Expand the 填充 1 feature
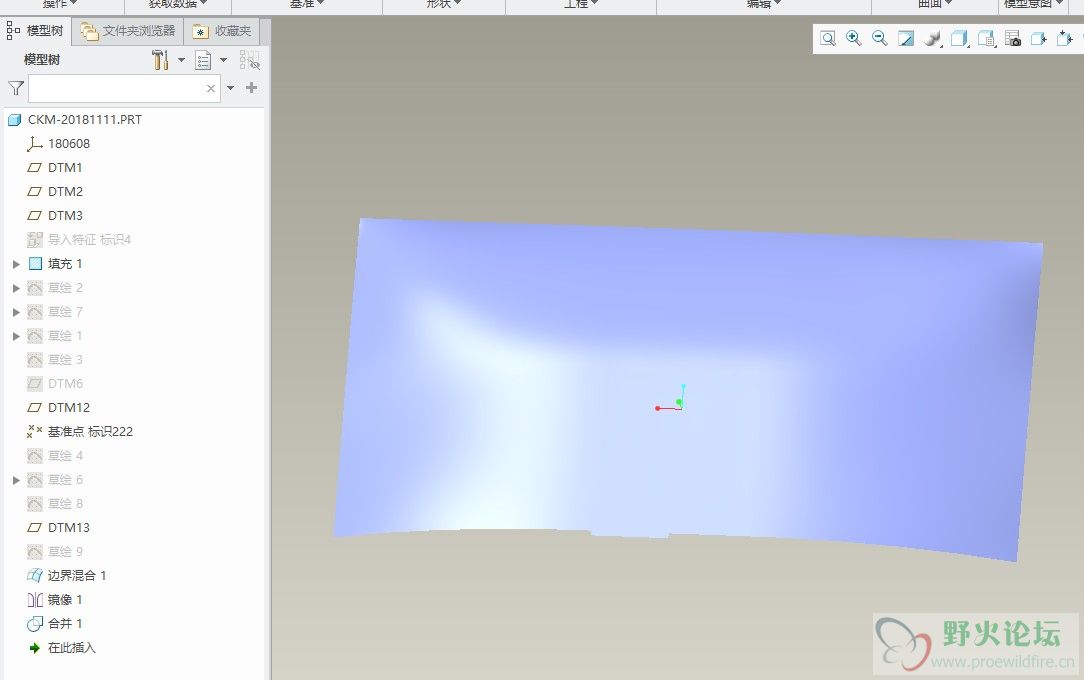Image resolution: width=1084 pixels, height=680 pixels. [16, 264]
